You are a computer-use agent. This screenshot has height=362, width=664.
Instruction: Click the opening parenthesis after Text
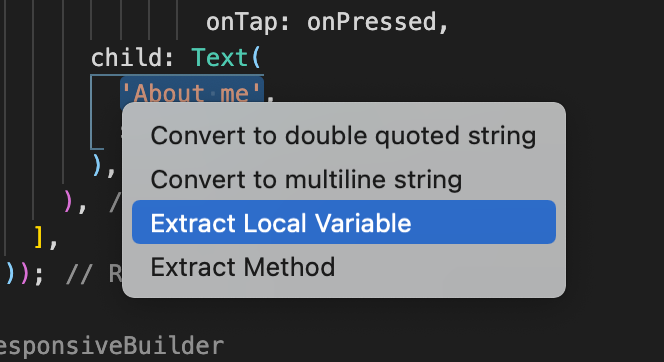point(257,57)
